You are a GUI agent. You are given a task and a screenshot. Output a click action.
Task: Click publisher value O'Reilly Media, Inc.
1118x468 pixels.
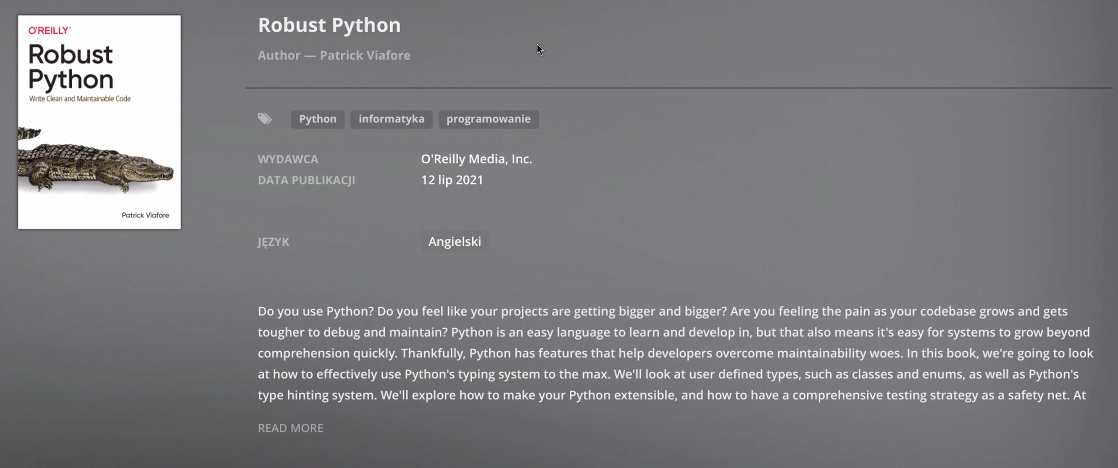(x=476, y=159)
